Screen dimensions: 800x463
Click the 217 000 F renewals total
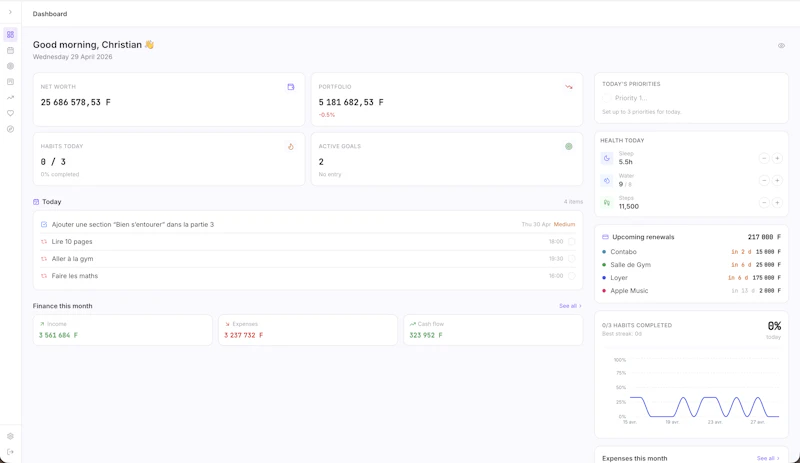pos(764,237)
